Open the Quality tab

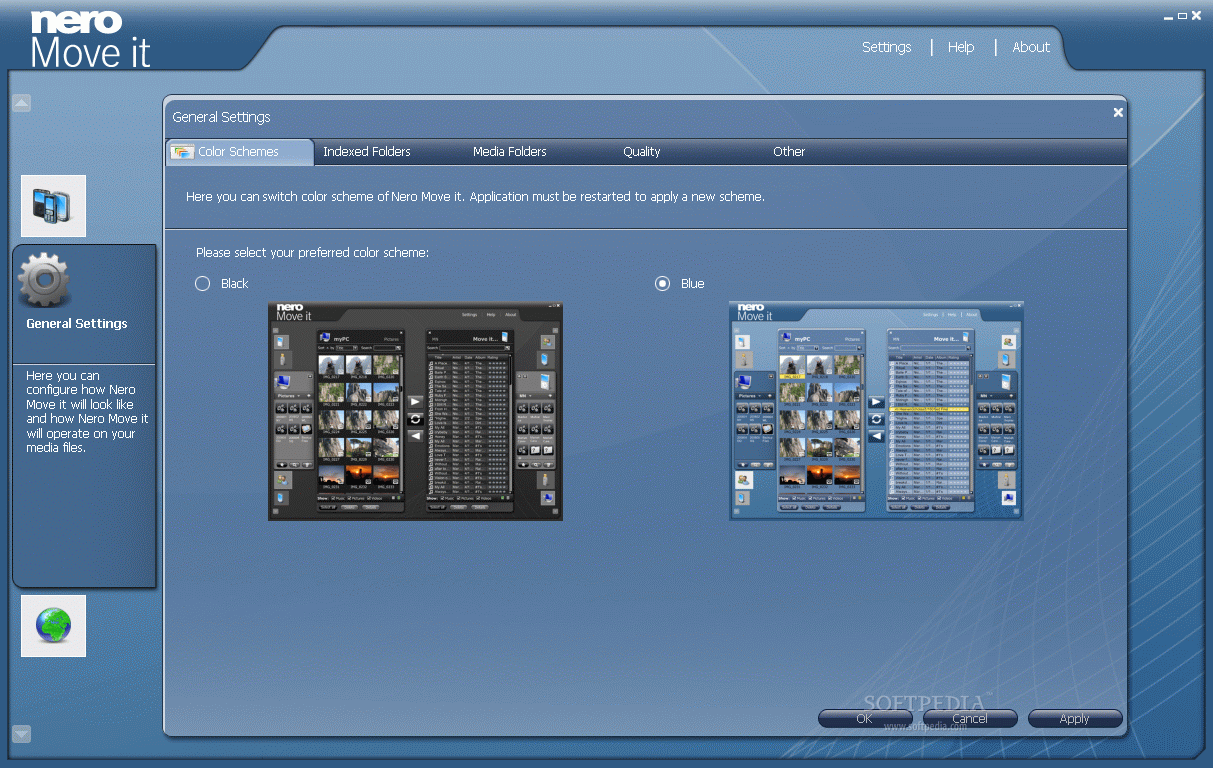[642, 152]
